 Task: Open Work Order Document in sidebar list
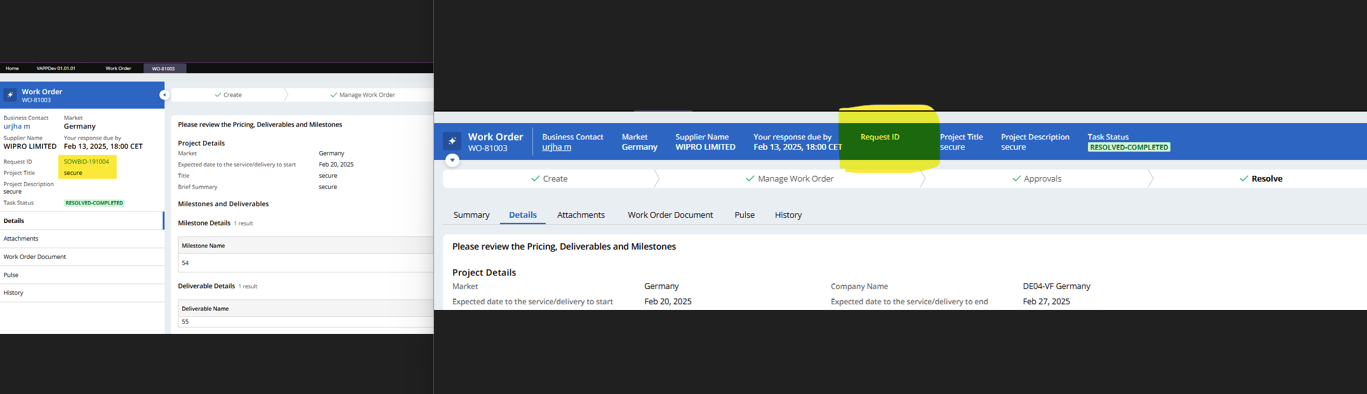(81, 257)
